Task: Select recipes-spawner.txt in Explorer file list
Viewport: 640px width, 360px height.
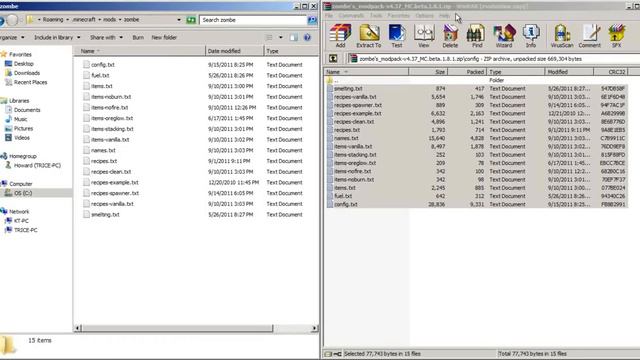Action: 115,193
